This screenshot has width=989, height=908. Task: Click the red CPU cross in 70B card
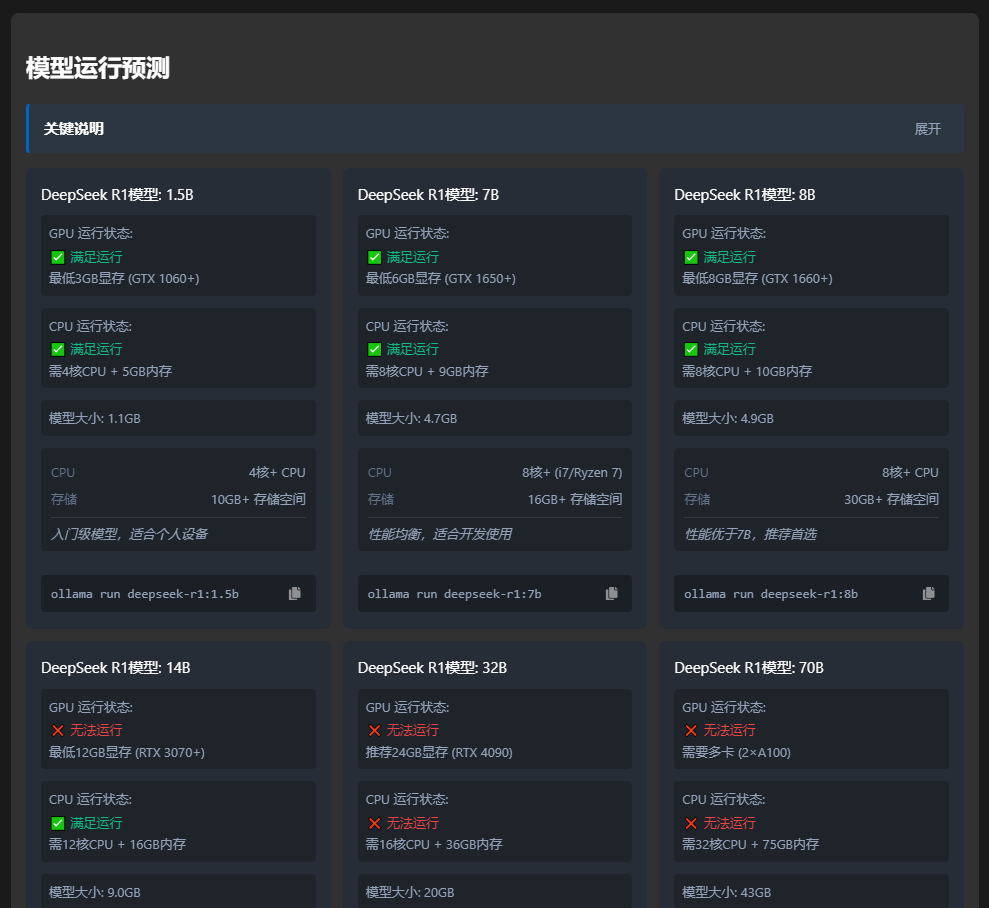[x=691, y=823]
